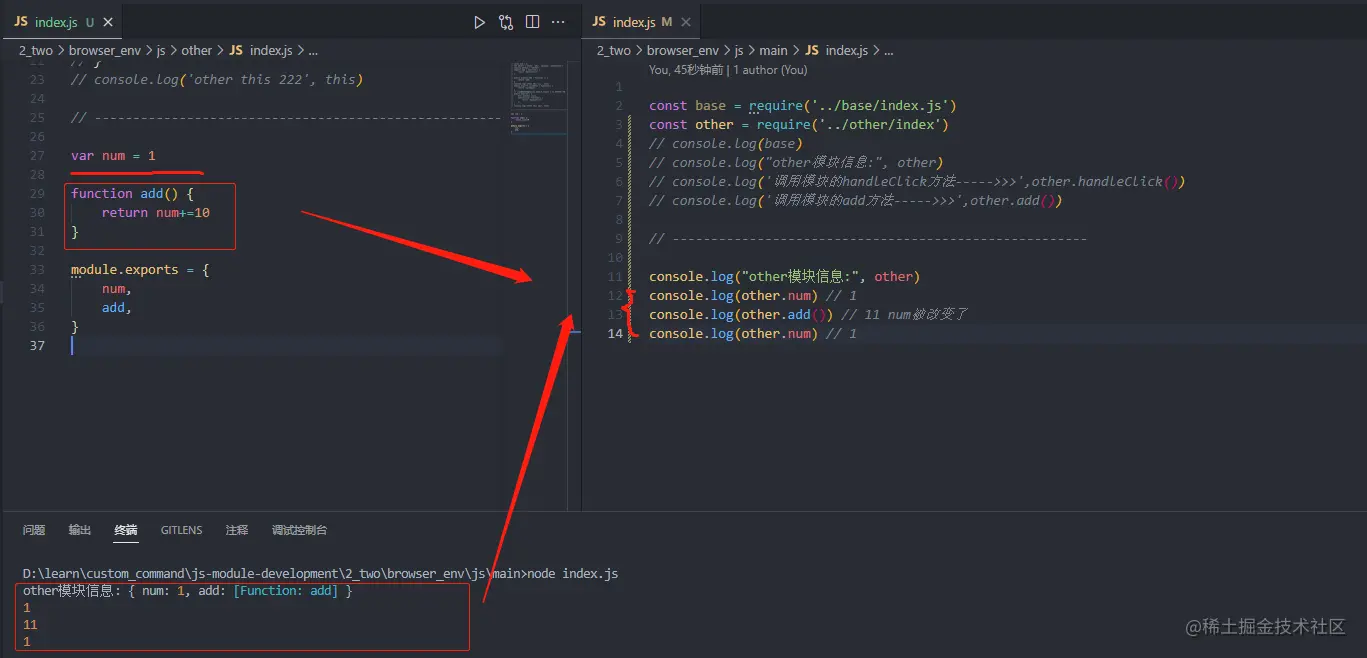The width and height of the screenshot is (1367, 658).
Task: Click terminal output 'other模块信息: { num: 1...'
Action: click(187, 592)
